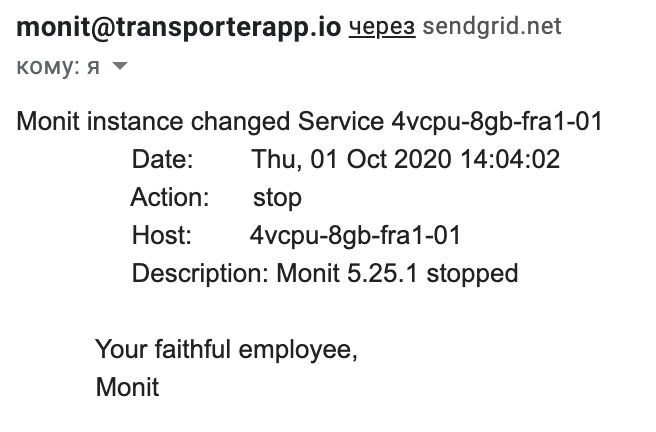Click the "Description:" field label
Screen dimensions: 656x432
200,272
